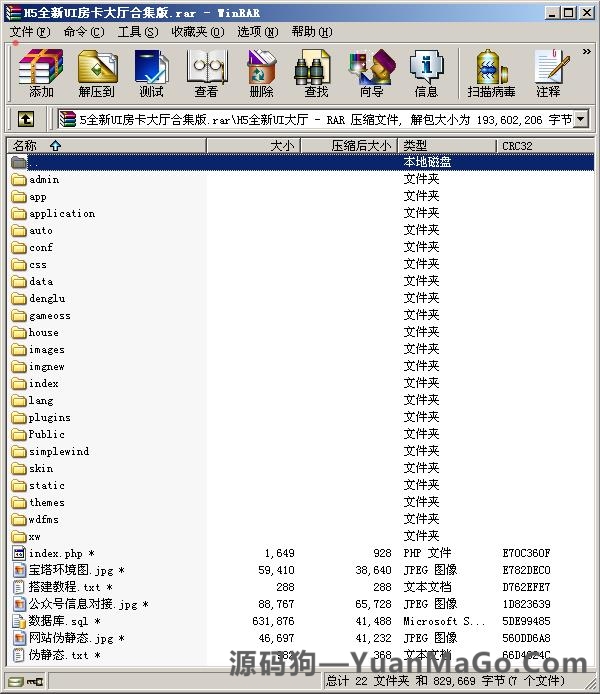Open the 选项(N) menu

(x=258, y=32)
